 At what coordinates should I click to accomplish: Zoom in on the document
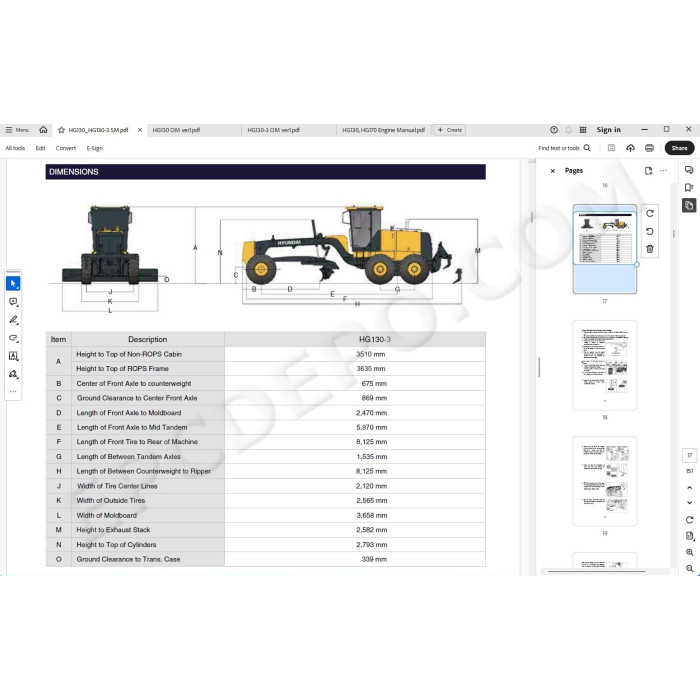[689, 552]
